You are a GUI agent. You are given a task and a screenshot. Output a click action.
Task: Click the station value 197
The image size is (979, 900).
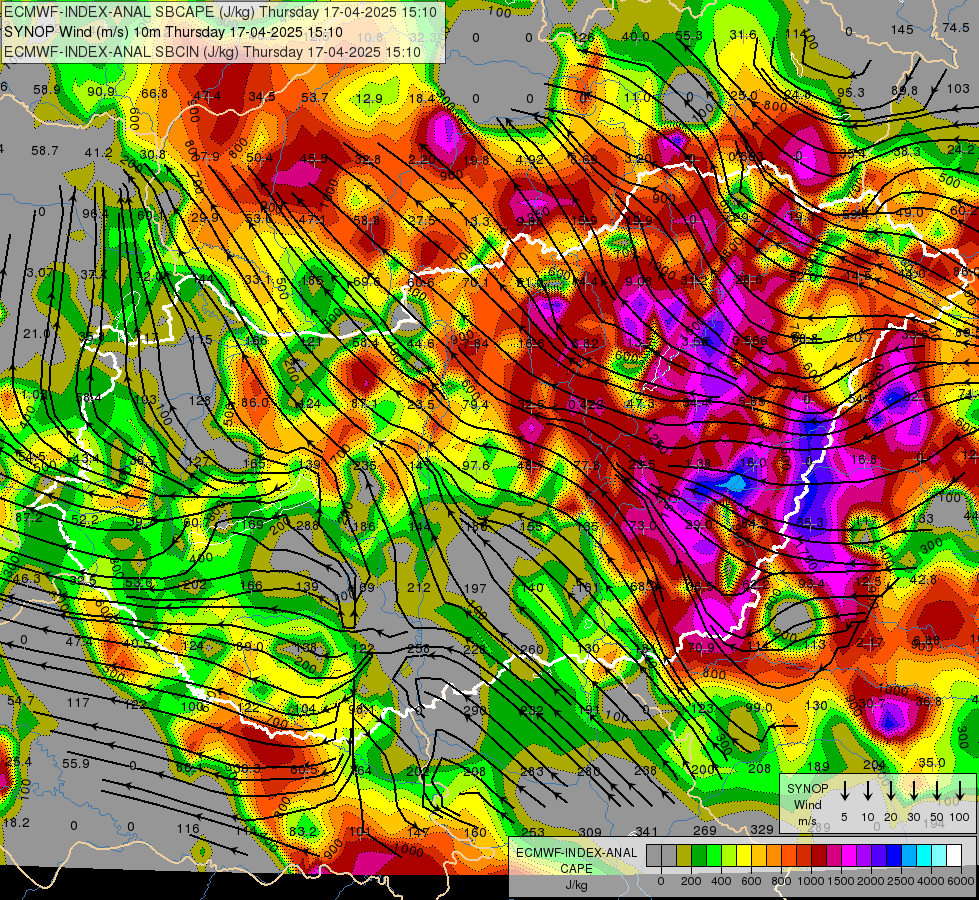475,588
